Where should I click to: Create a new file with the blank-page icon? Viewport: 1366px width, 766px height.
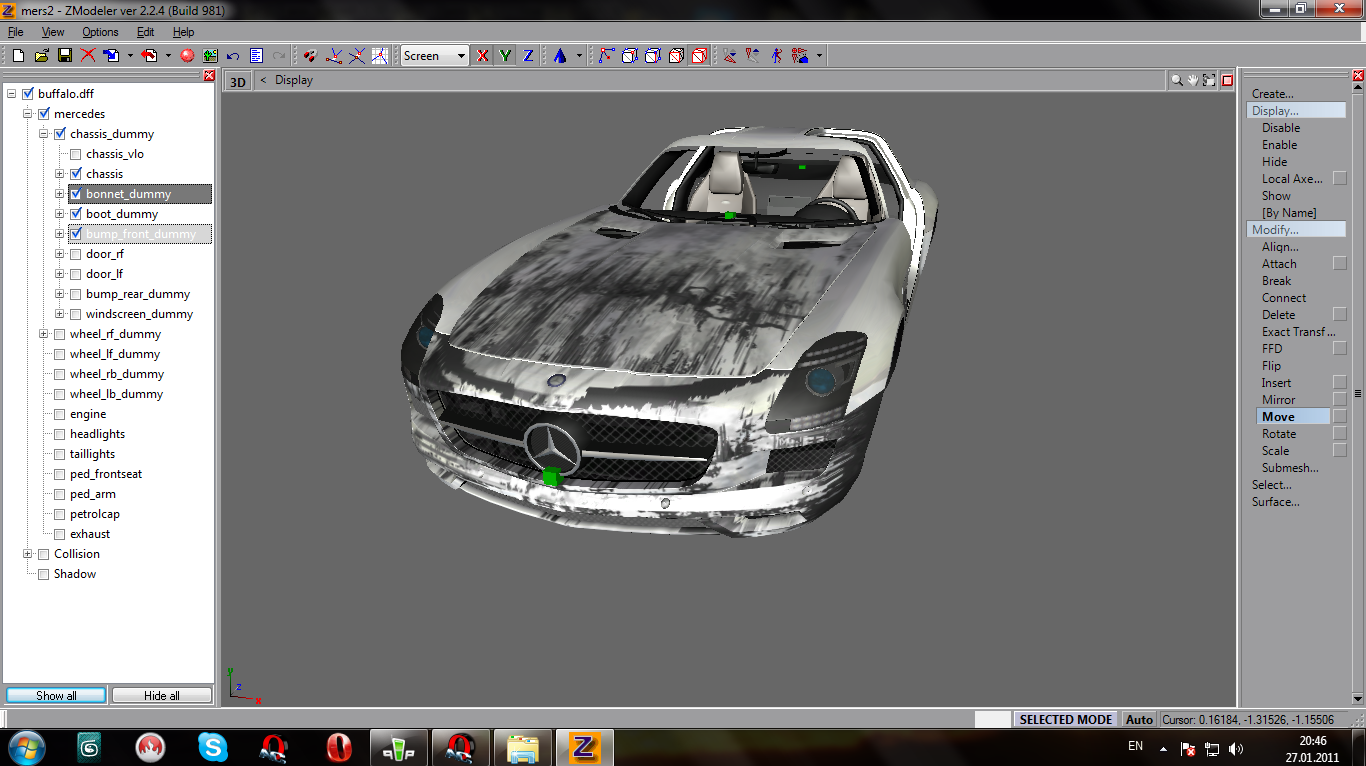(x=18, y=56)
